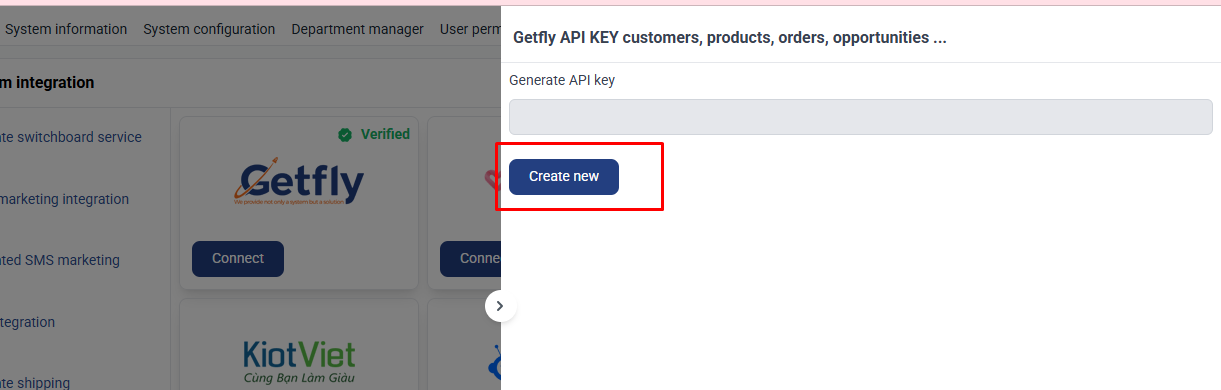Viewport: 1221px width, 390px height.
Task: Open the Department manager tab
Action: coord(358,29)
